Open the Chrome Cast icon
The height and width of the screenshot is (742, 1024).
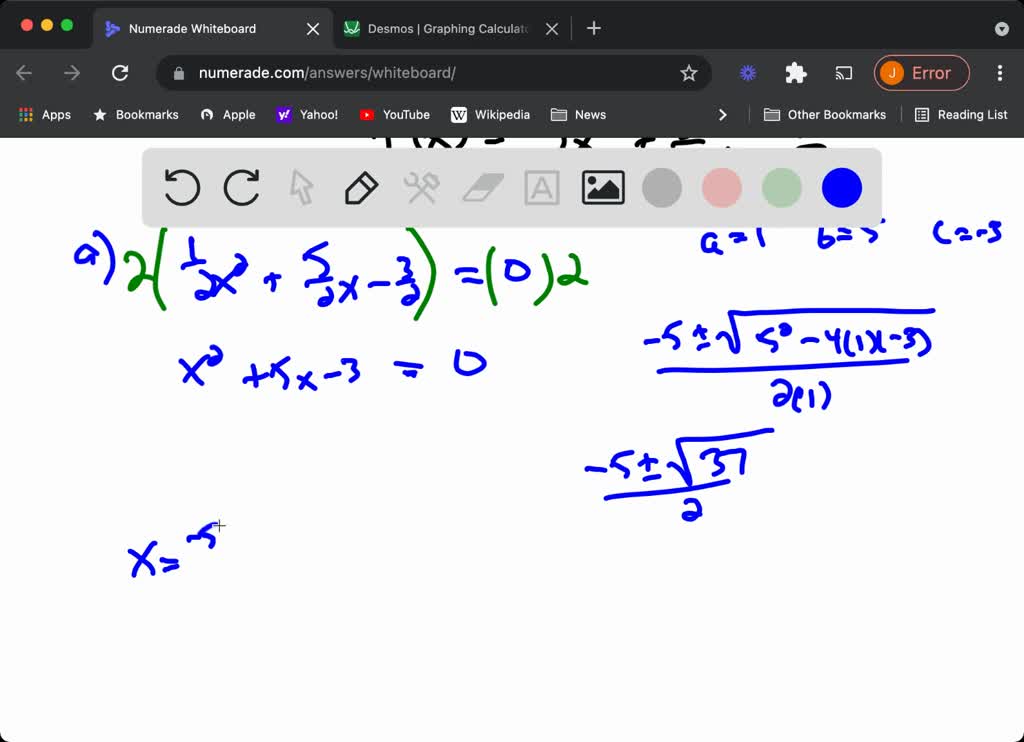pos(843,72)
